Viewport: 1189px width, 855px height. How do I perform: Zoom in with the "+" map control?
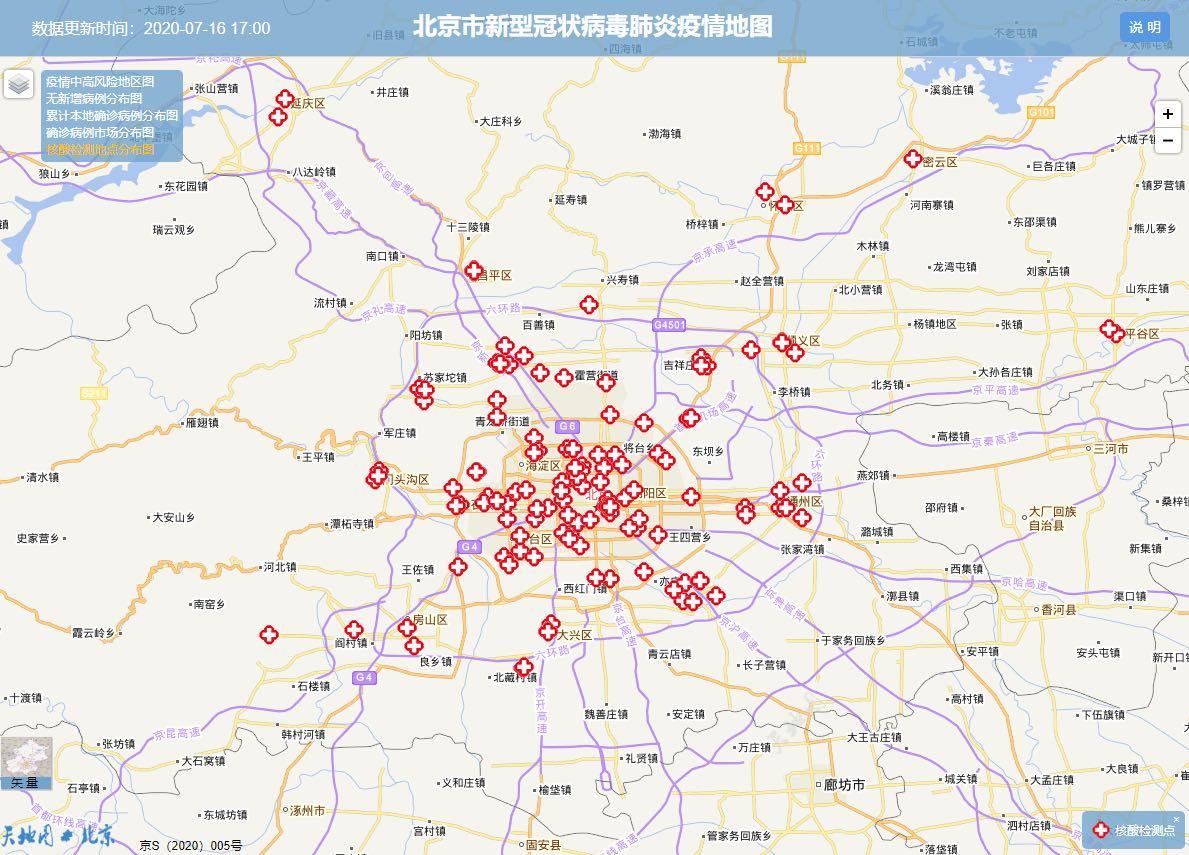[x=1168, y=115]
